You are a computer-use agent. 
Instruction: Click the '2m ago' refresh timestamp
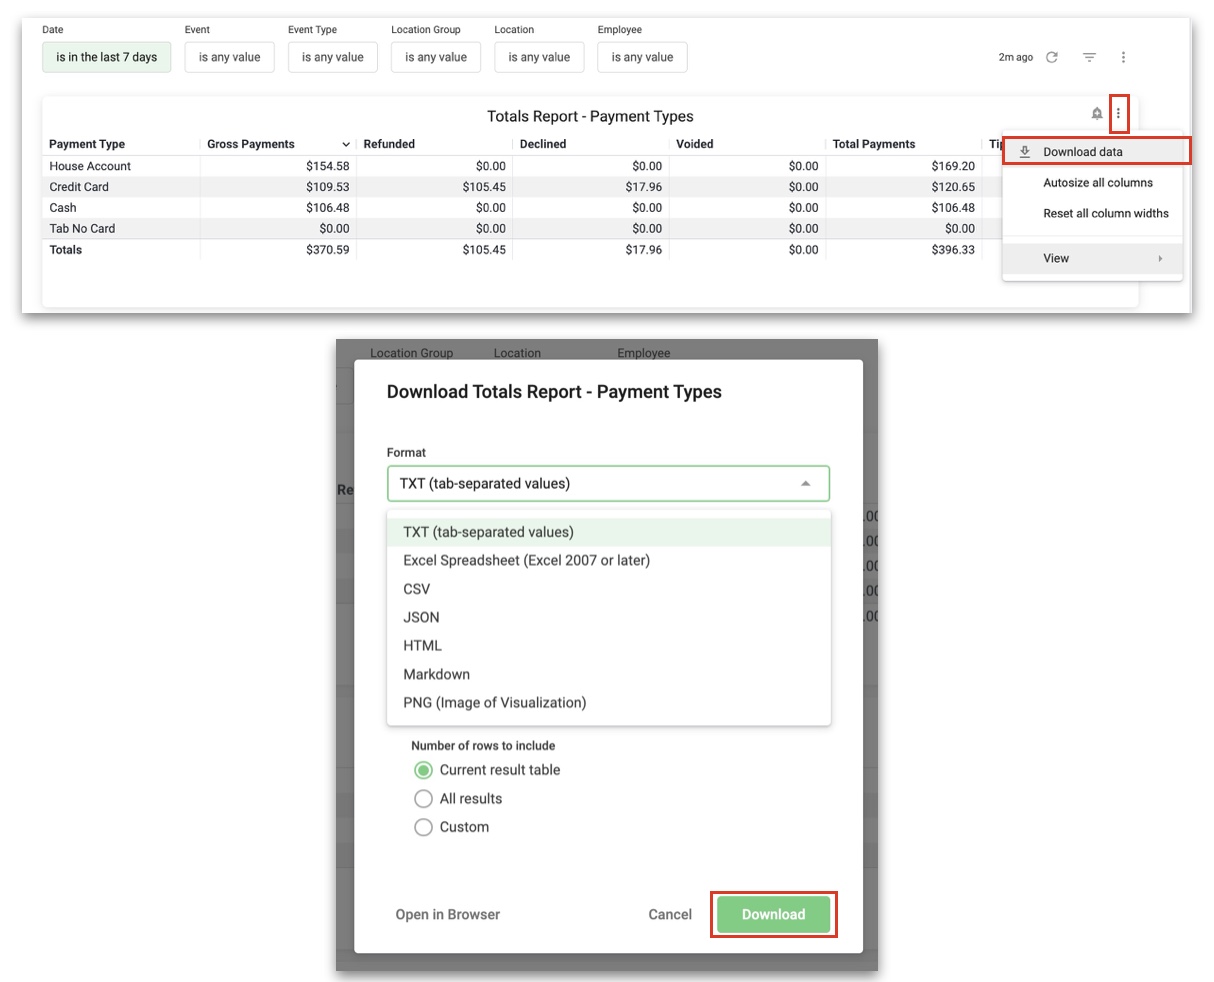pyautogui.click(x=1016, y=58)
